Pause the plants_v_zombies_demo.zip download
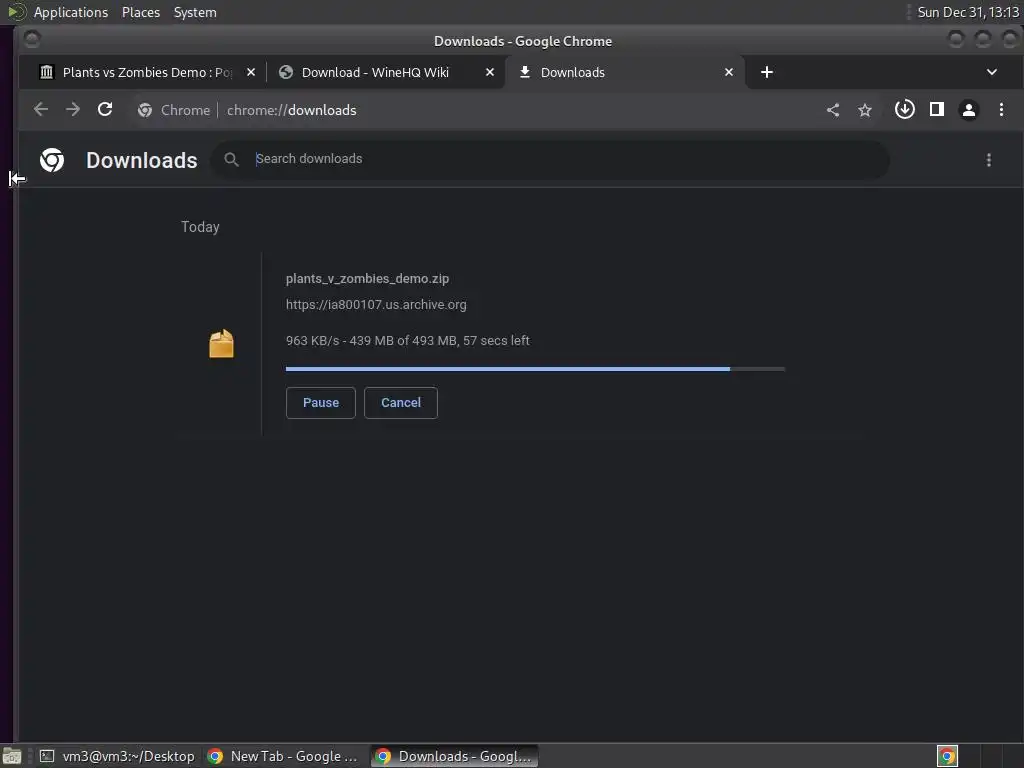The image size is (1024, 768). pyautogui.click(x=321, y=403)
